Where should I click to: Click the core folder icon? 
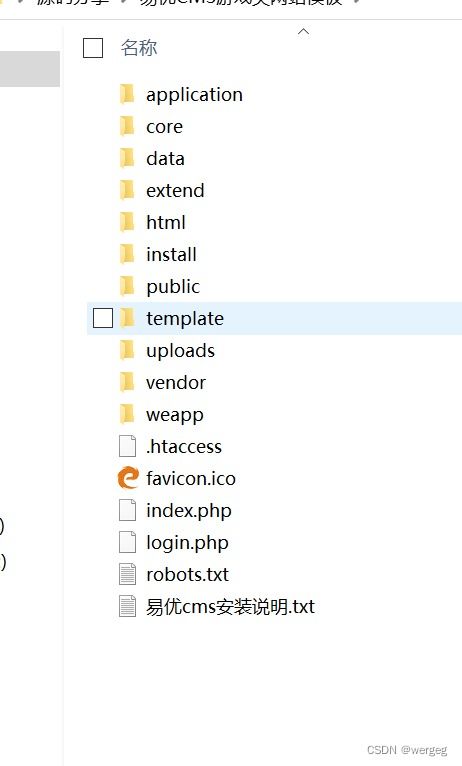[127, 126]
